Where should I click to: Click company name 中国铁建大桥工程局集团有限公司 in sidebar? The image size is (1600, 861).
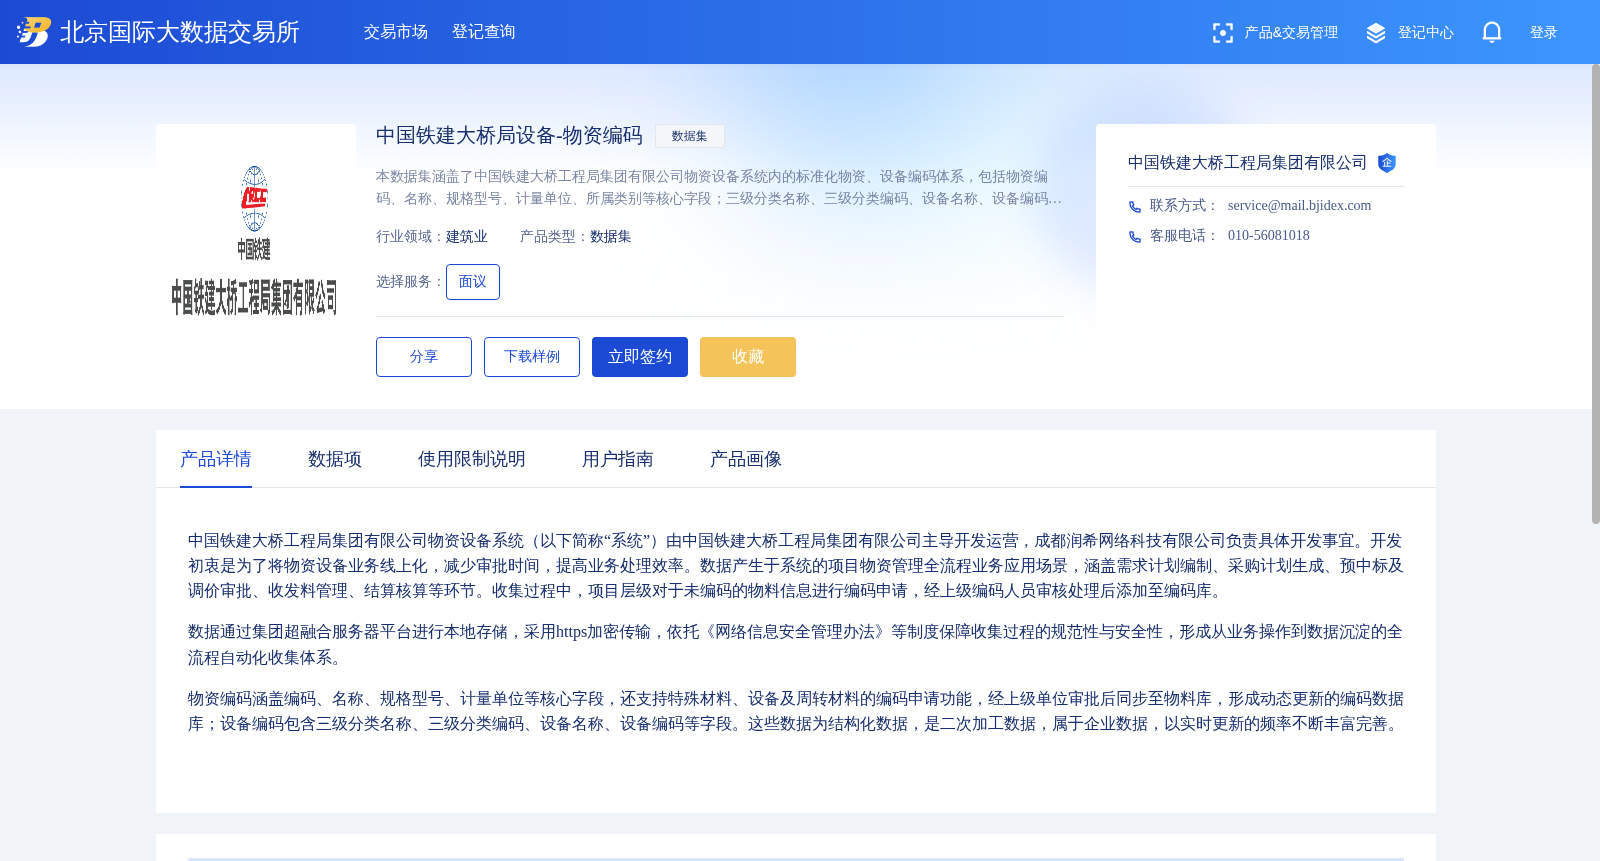click(x=1247, y=163)
